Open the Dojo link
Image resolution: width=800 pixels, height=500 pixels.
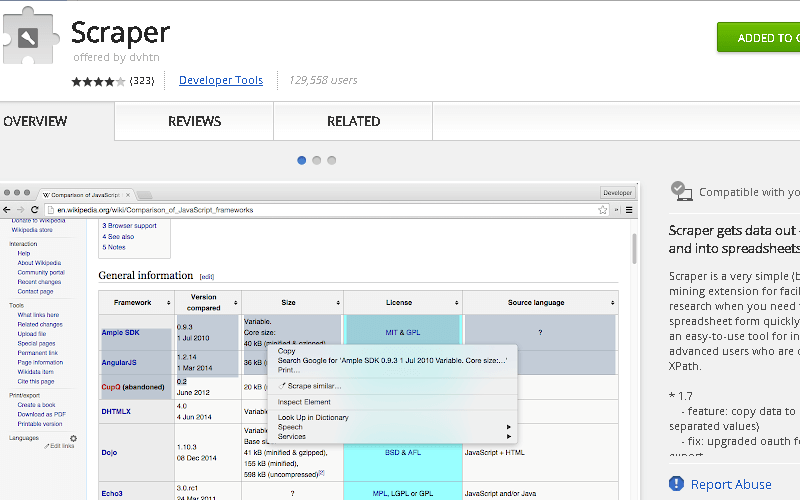coord(109,453)
